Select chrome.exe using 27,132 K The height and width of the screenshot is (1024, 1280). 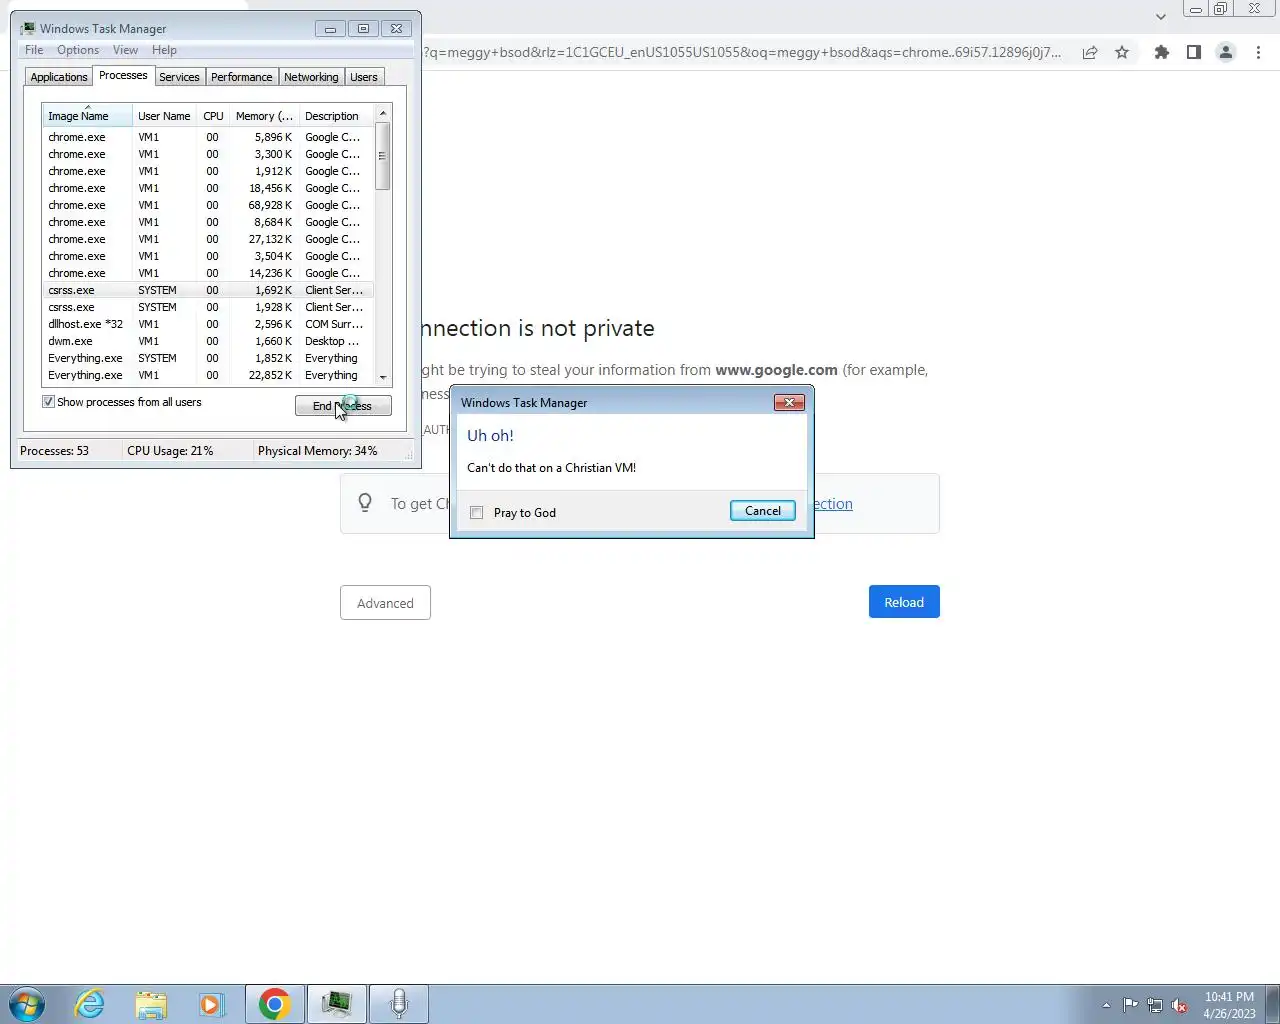208,239
